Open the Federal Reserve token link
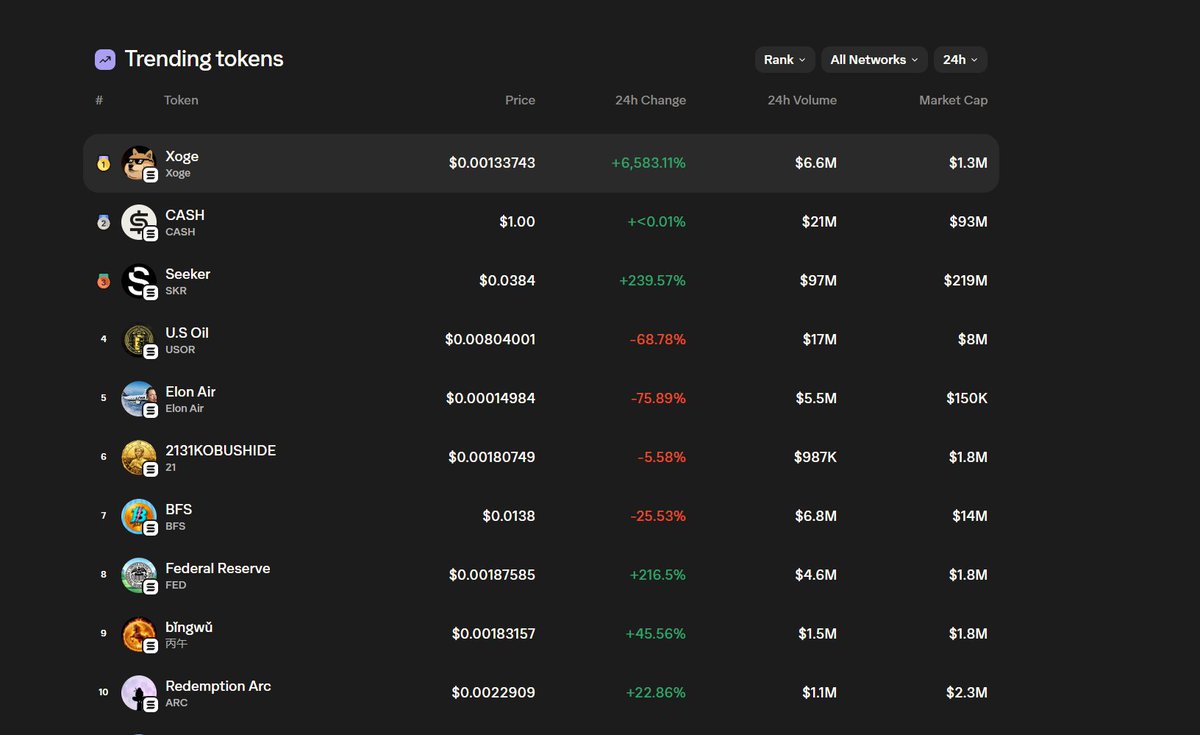 click(x=218, y=568)
